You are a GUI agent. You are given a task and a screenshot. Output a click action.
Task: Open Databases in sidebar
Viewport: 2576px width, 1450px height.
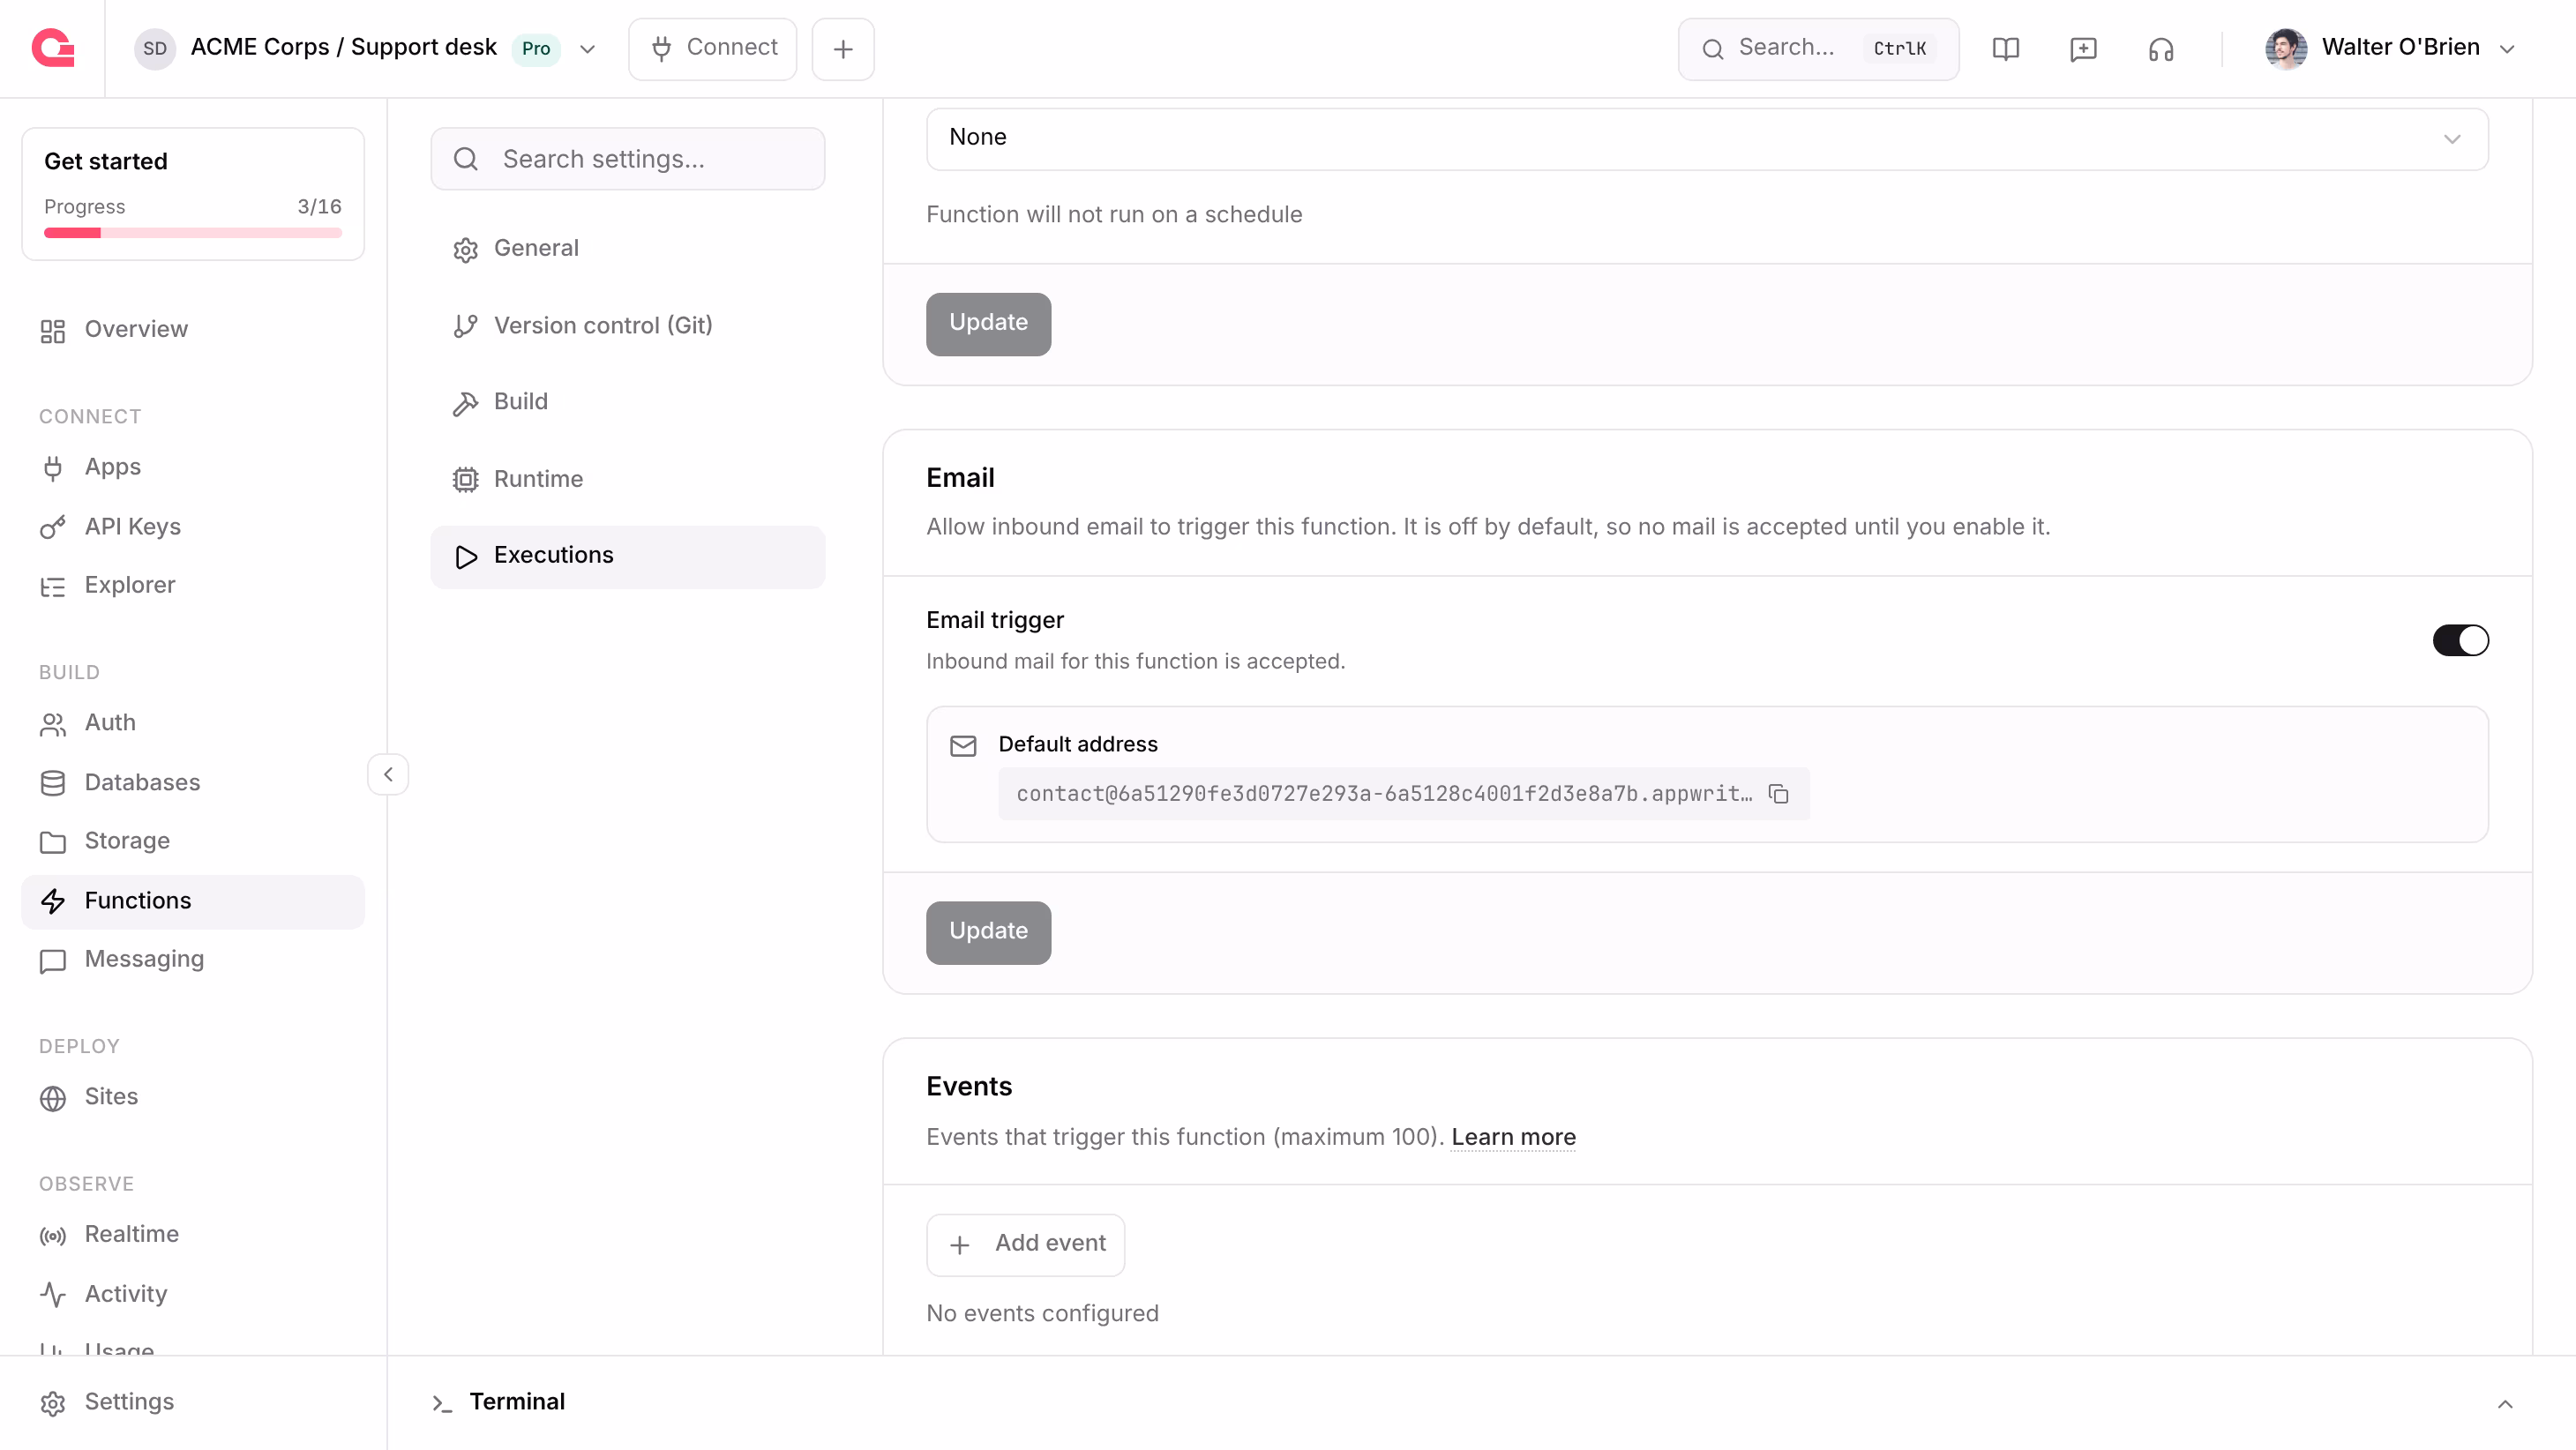[x=193, y=782]
